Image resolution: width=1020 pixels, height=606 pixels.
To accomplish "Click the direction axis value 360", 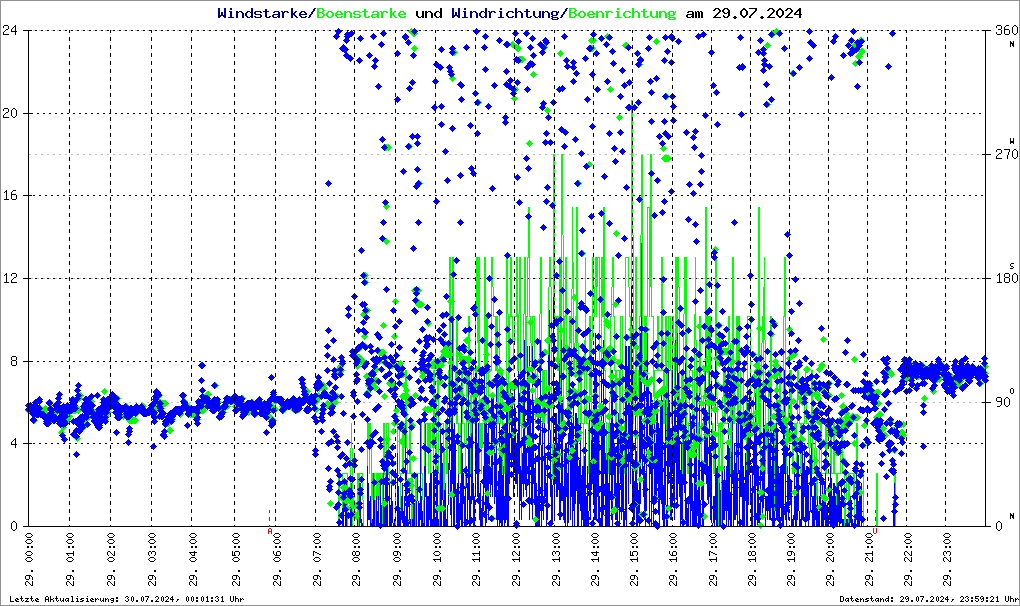I will (1006, 30).
